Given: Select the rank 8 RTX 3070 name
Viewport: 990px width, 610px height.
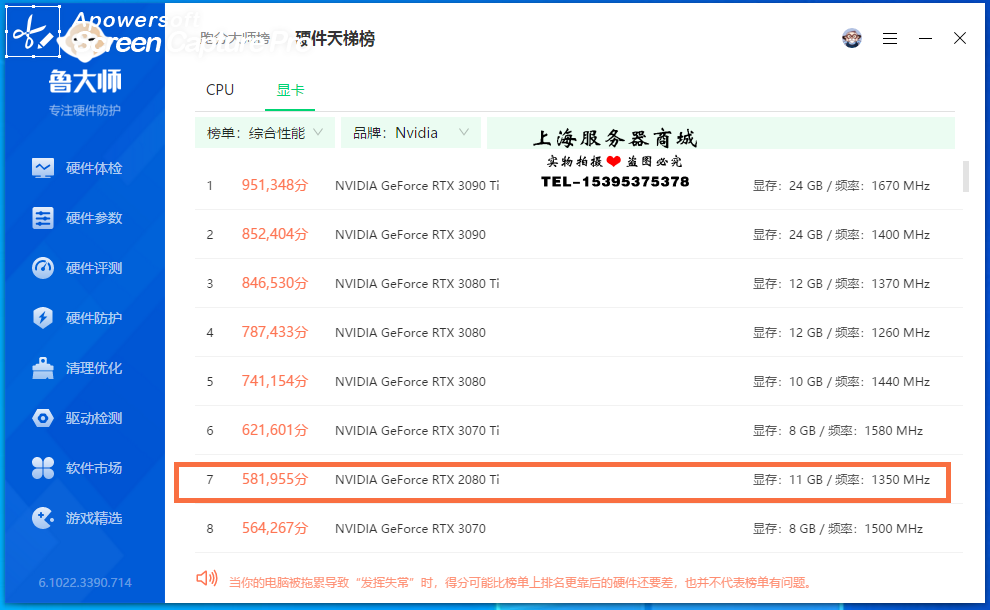Looking at the screenshot, I should pos(410,529).
